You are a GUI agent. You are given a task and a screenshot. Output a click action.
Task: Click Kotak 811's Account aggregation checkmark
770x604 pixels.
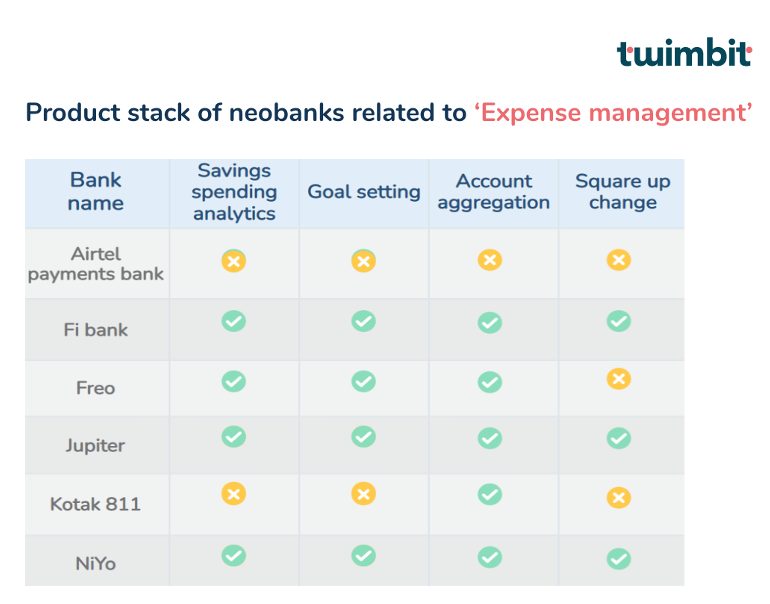pyautogui.click(x=489, y=494)
